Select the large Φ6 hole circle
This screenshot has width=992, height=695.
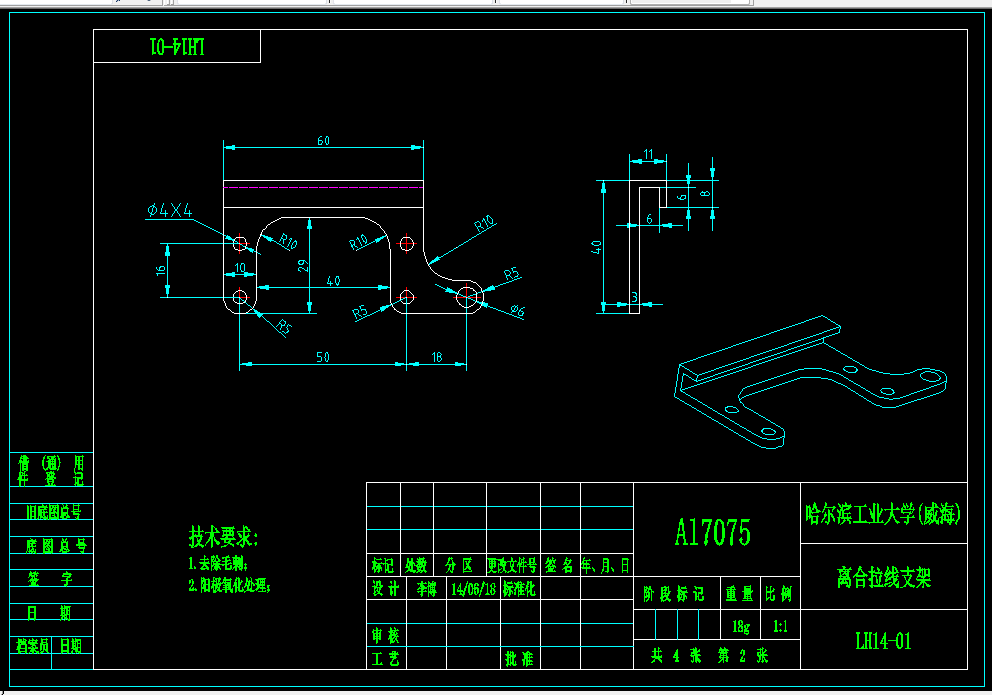tap(467, 296)
